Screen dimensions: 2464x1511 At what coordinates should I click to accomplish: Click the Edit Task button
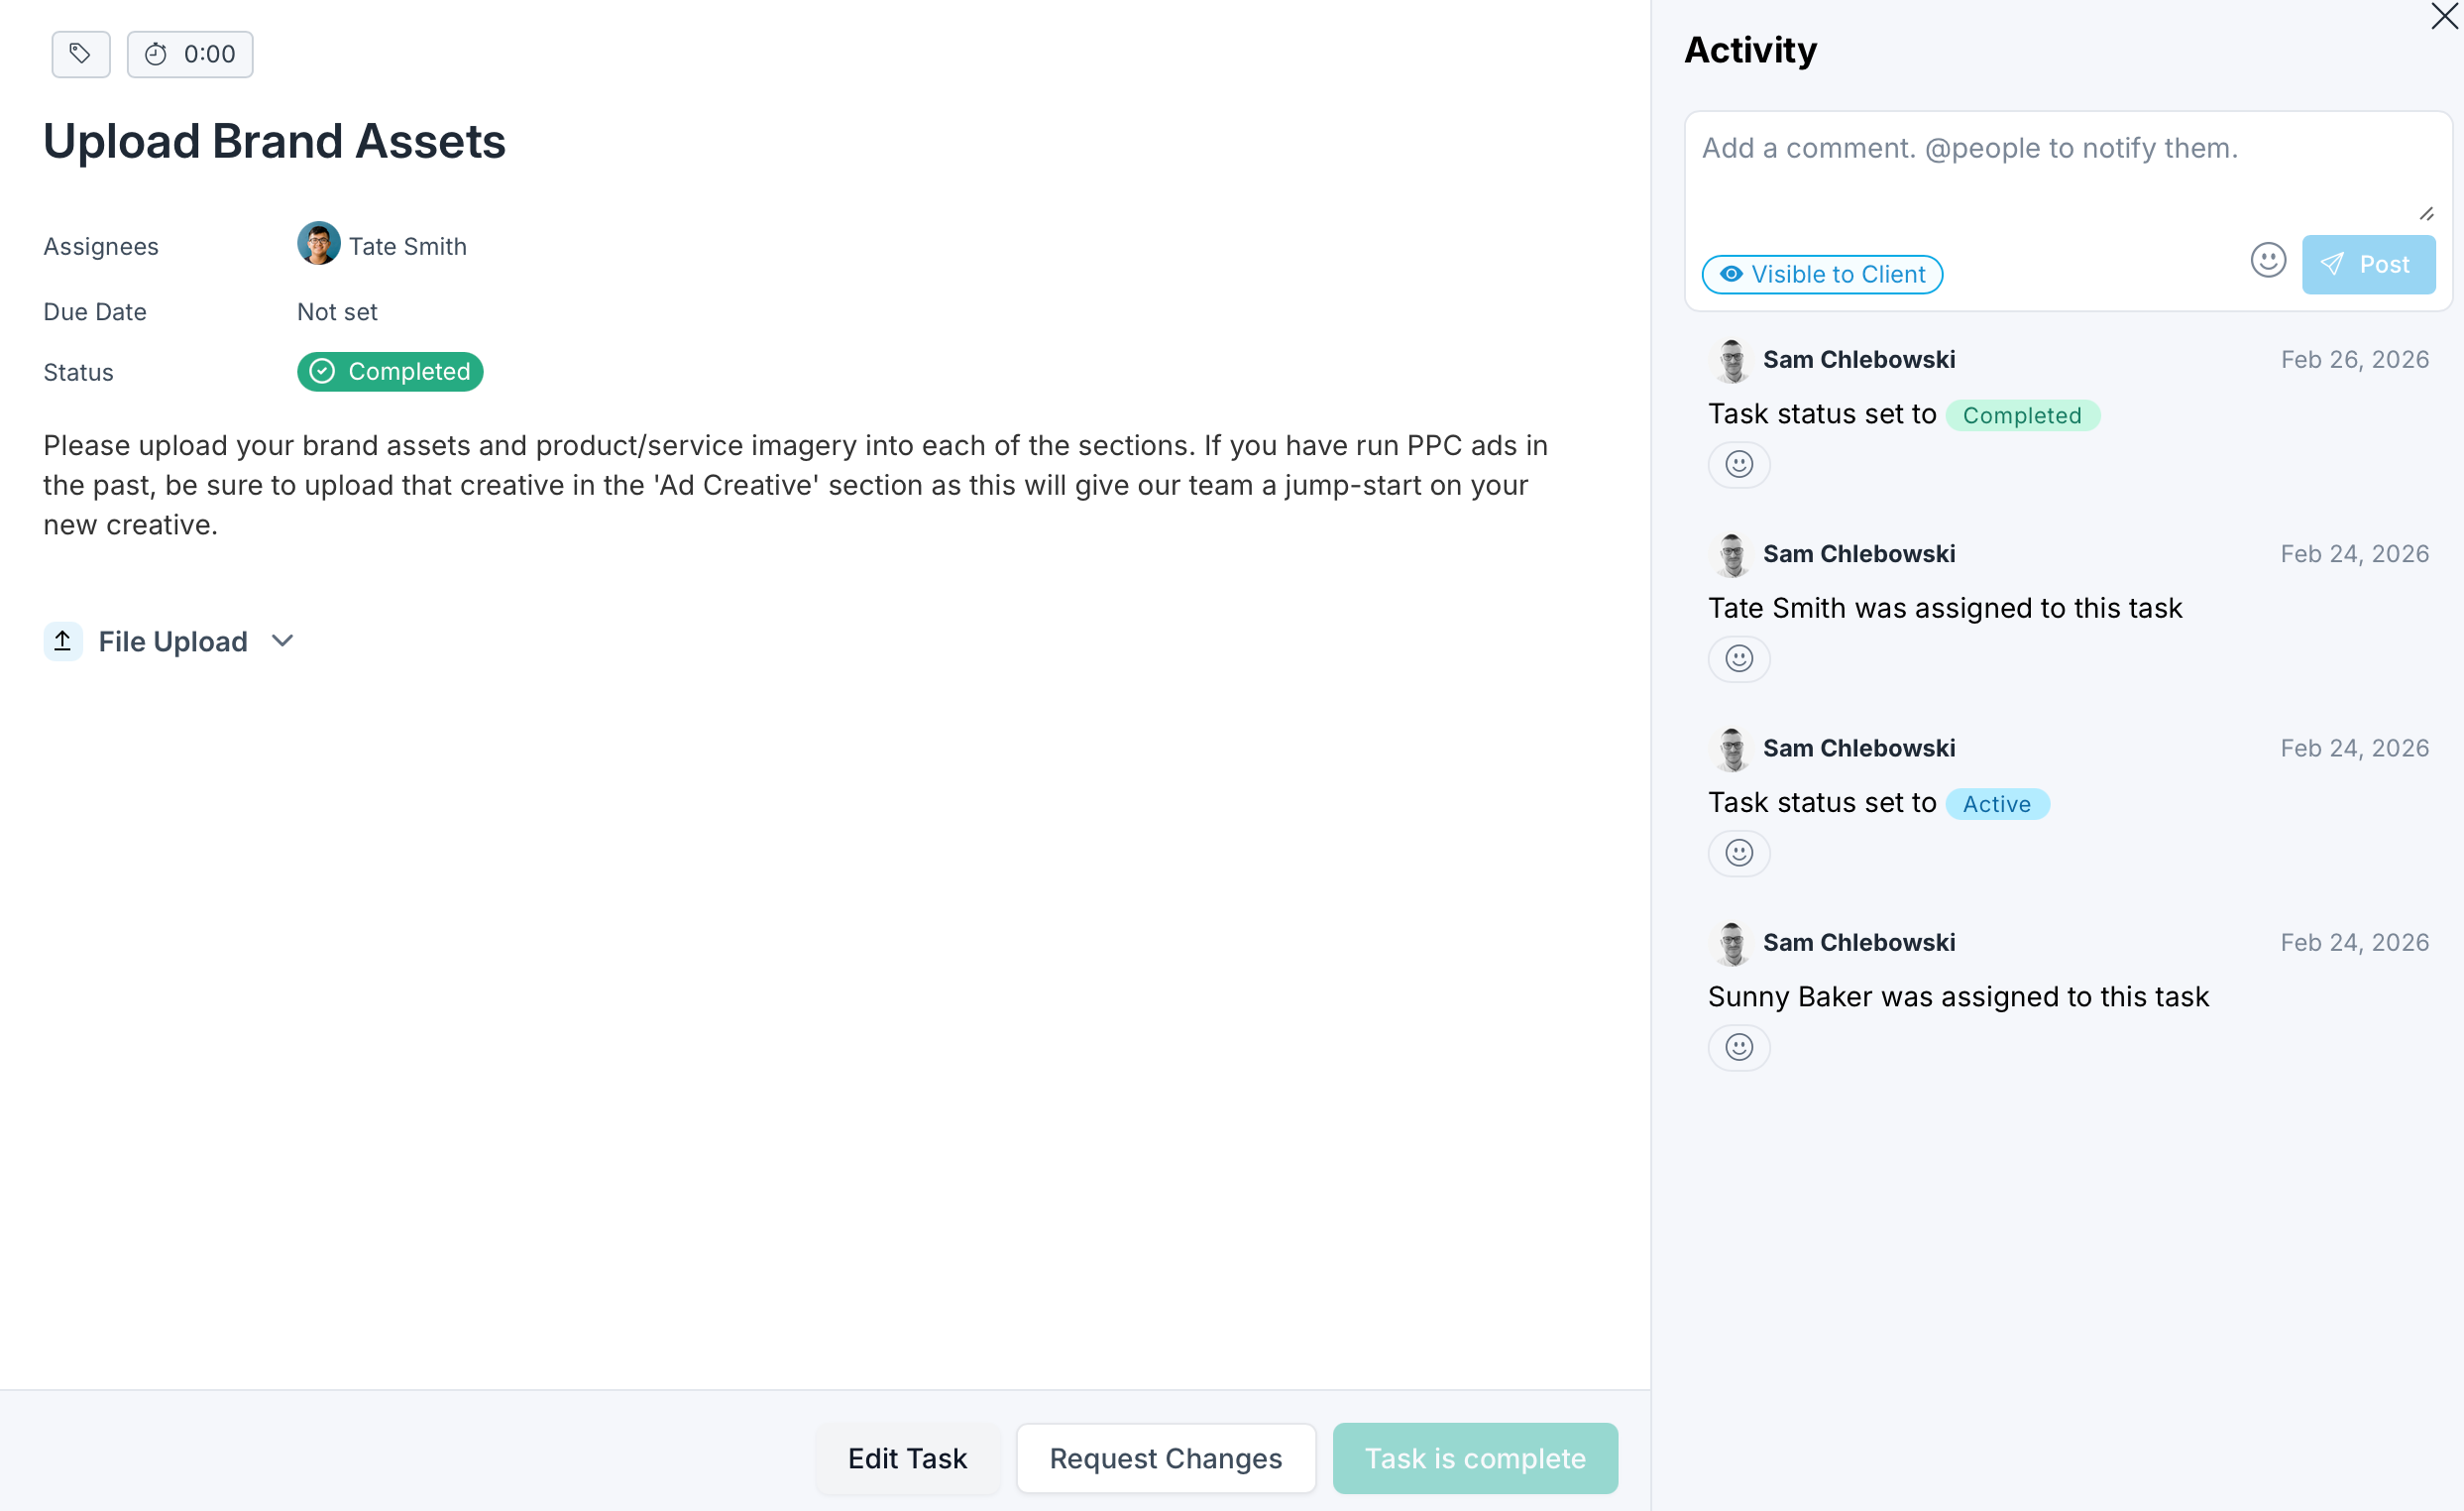click(907, 1458)
